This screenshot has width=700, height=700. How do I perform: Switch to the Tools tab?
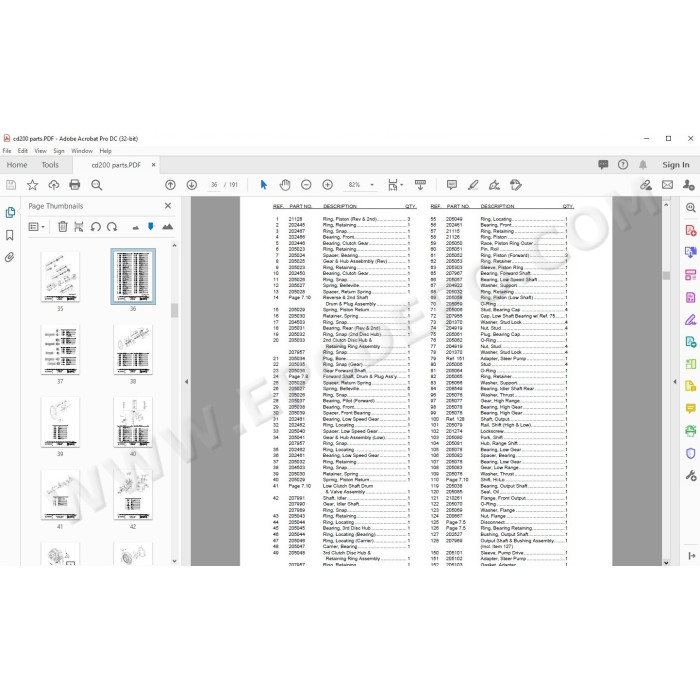50,165
